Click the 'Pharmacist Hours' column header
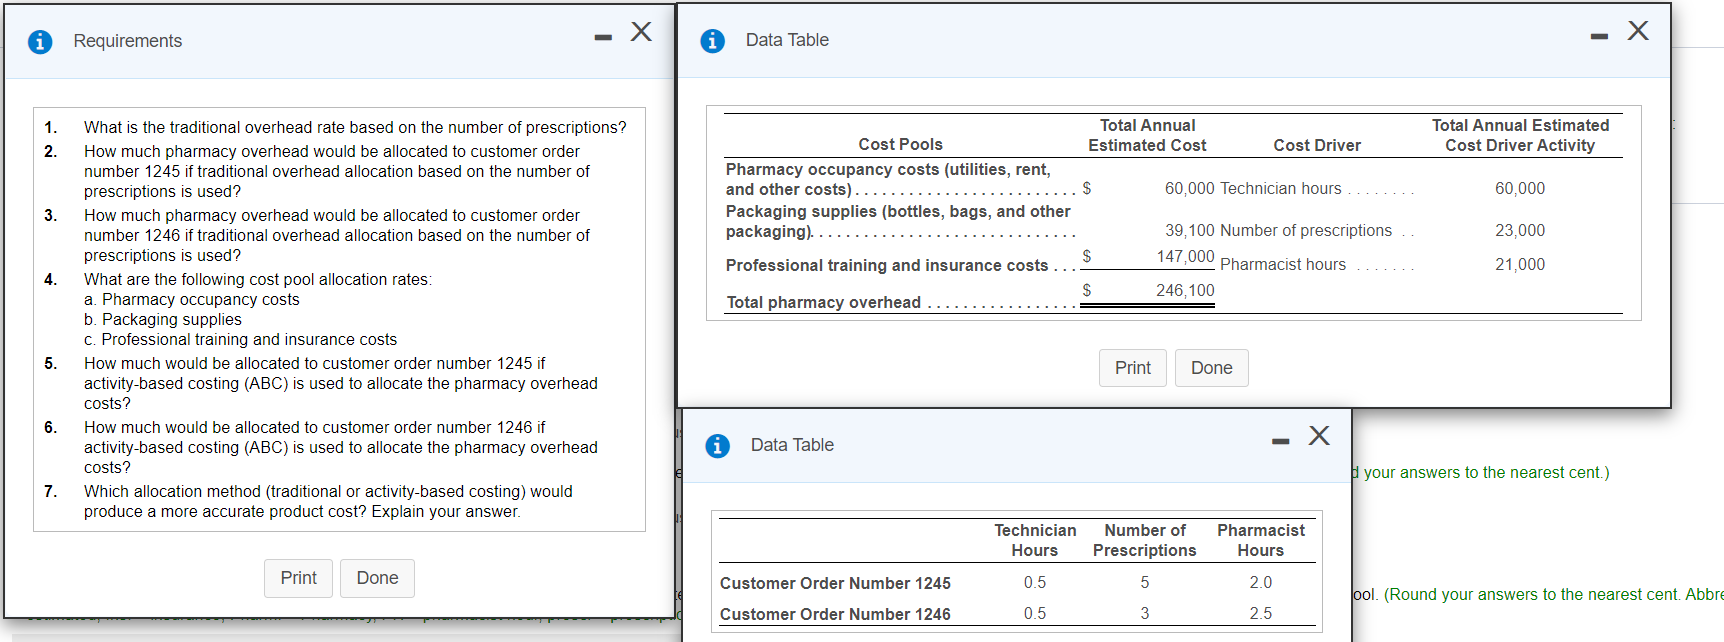 tap(1261, 540)
